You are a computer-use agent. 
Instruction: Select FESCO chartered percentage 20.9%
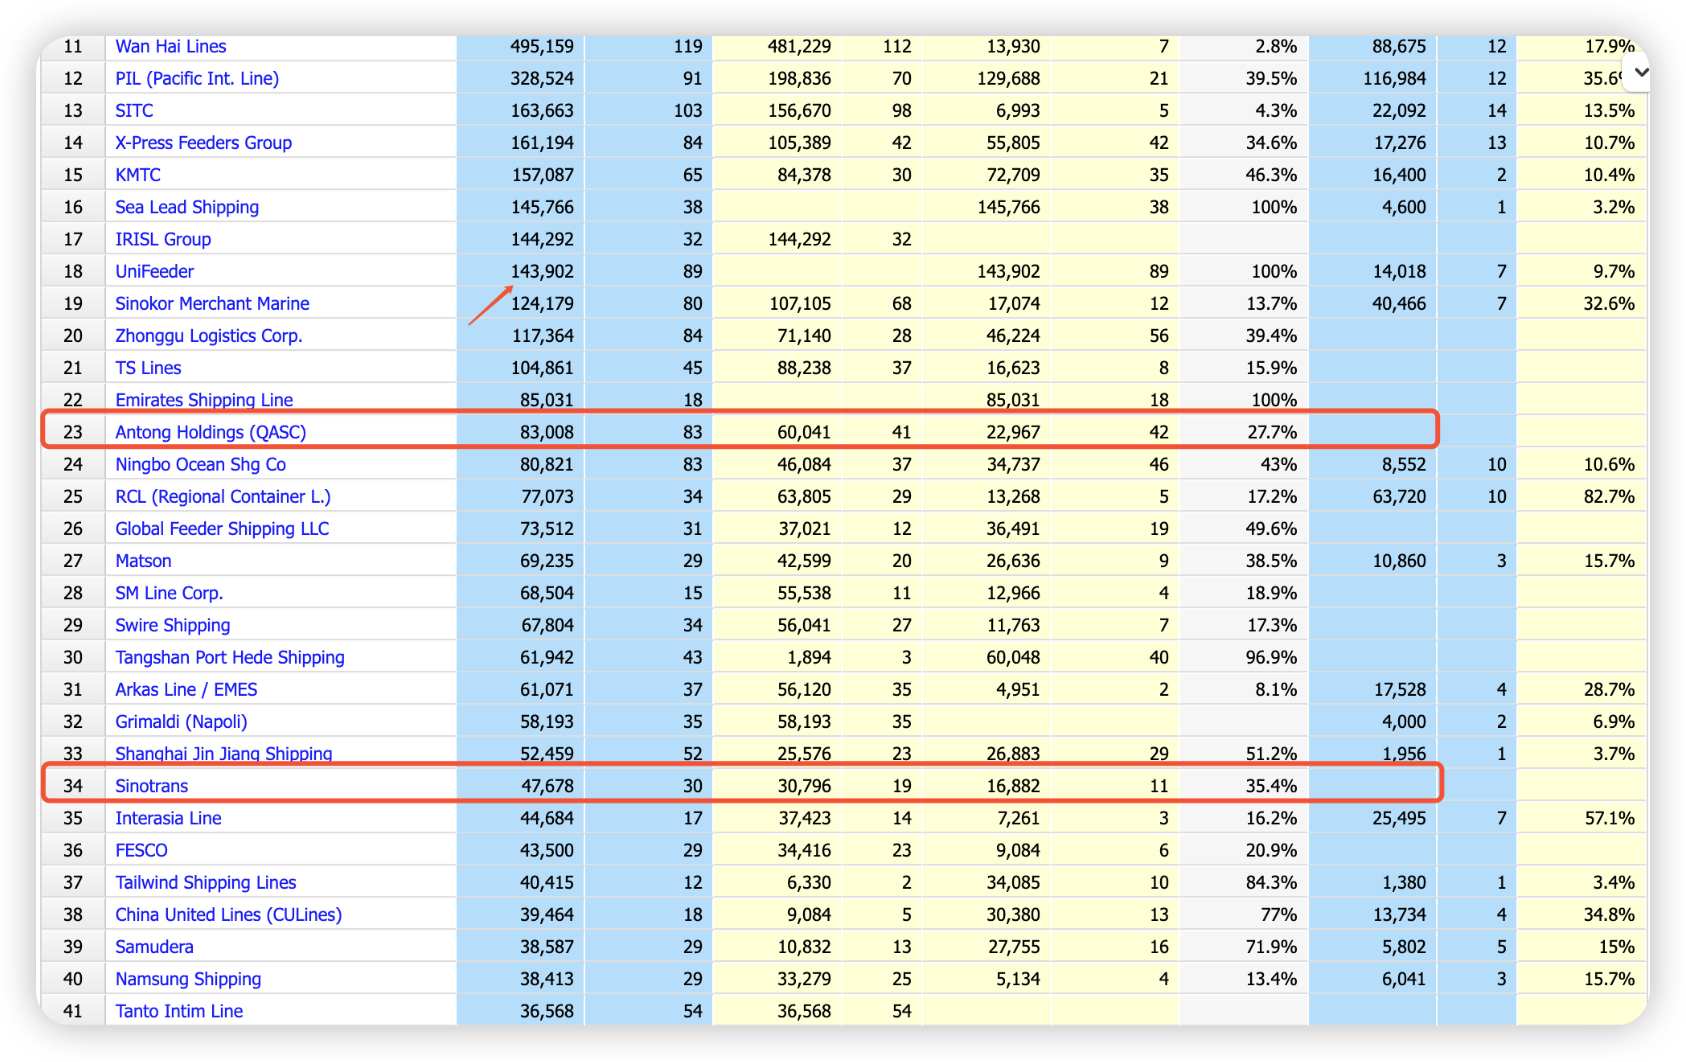pyautogui.click(x=1272, y=850)
